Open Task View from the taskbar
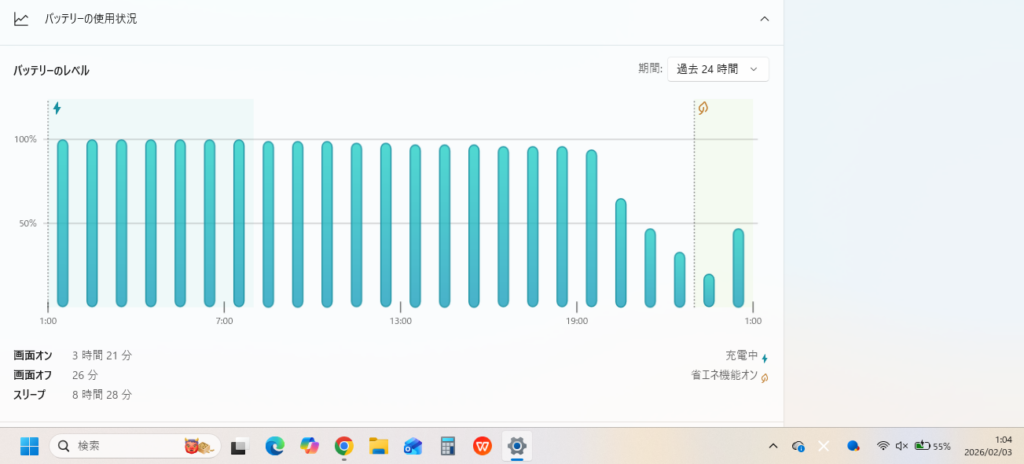This screenshot has width=1024, height=464. point(239,446)
